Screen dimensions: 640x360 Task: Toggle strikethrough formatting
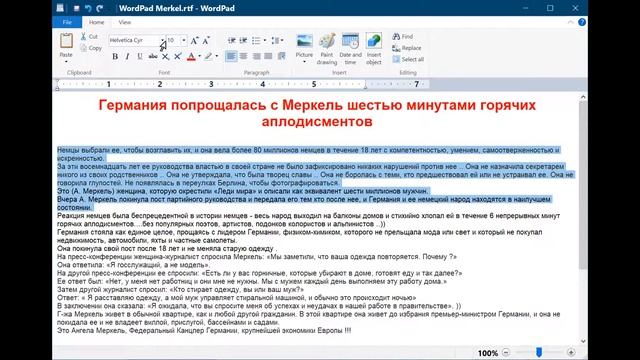153,56
